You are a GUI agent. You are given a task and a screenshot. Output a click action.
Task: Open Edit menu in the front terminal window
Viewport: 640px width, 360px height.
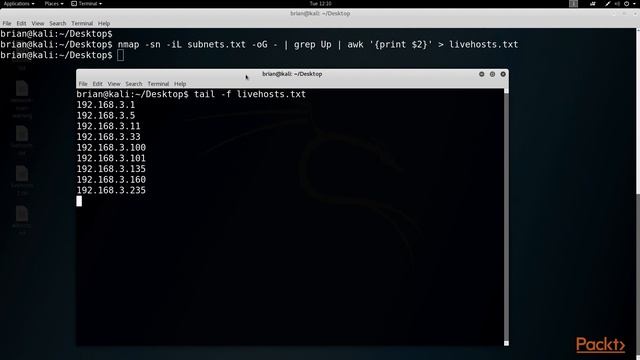point(97,84)
